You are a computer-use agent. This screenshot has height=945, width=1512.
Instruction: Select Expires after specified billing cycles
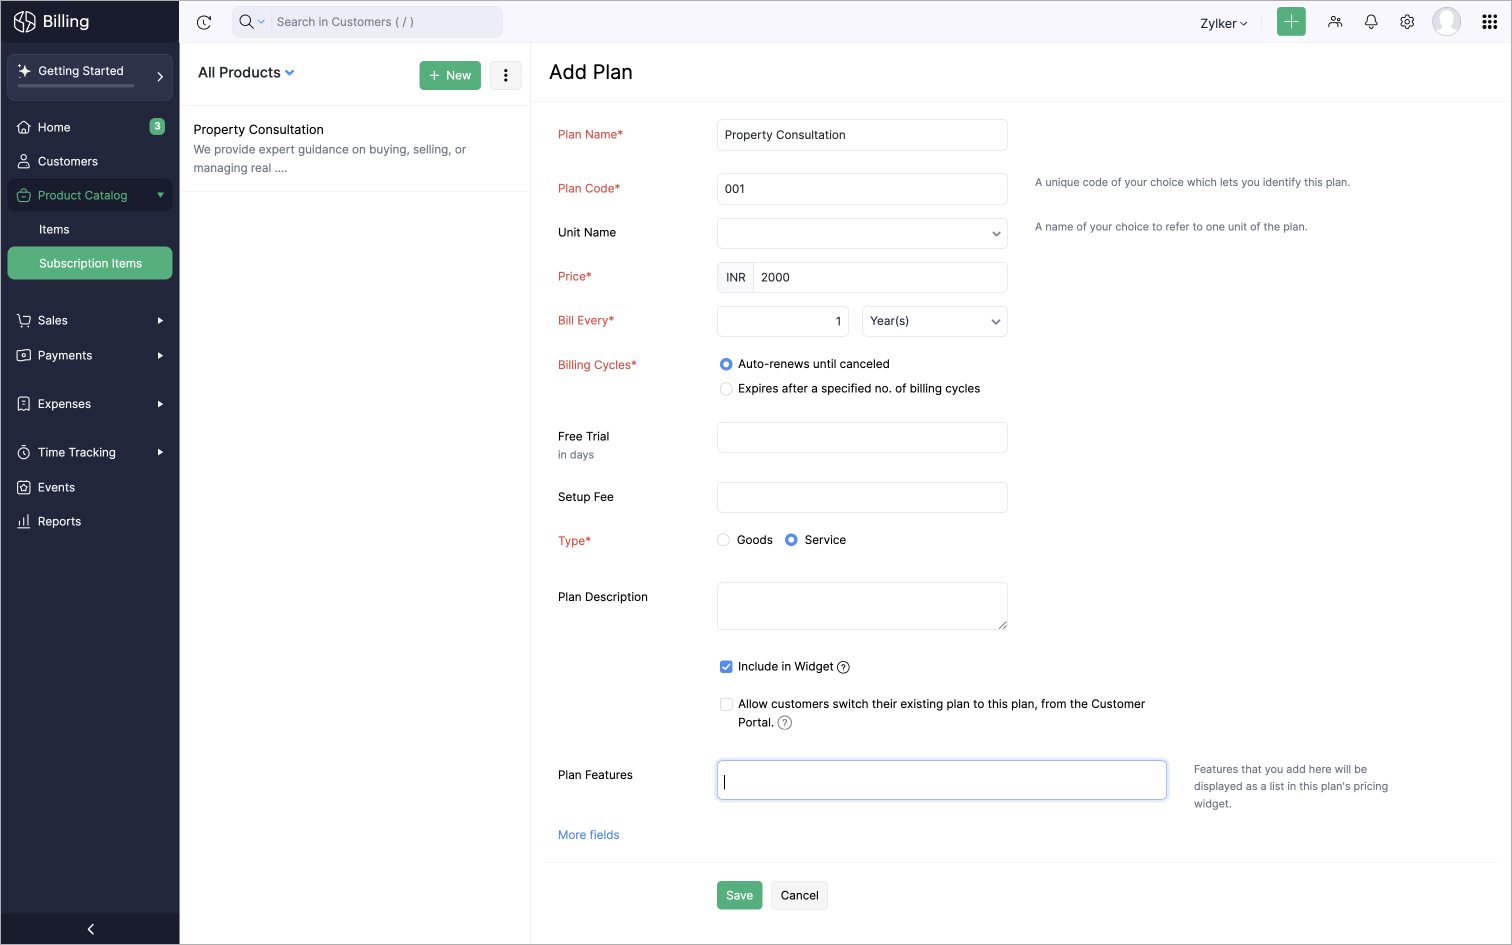726,389
